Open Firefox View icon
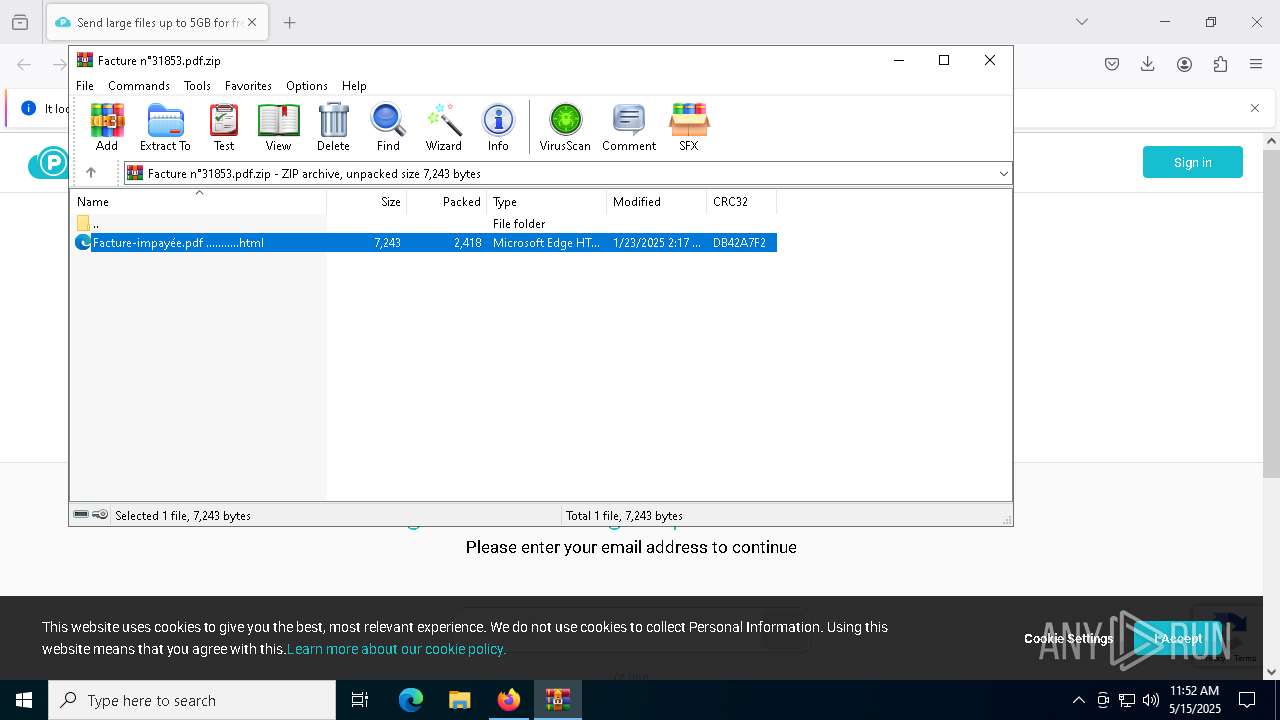 tap(20, 22)
